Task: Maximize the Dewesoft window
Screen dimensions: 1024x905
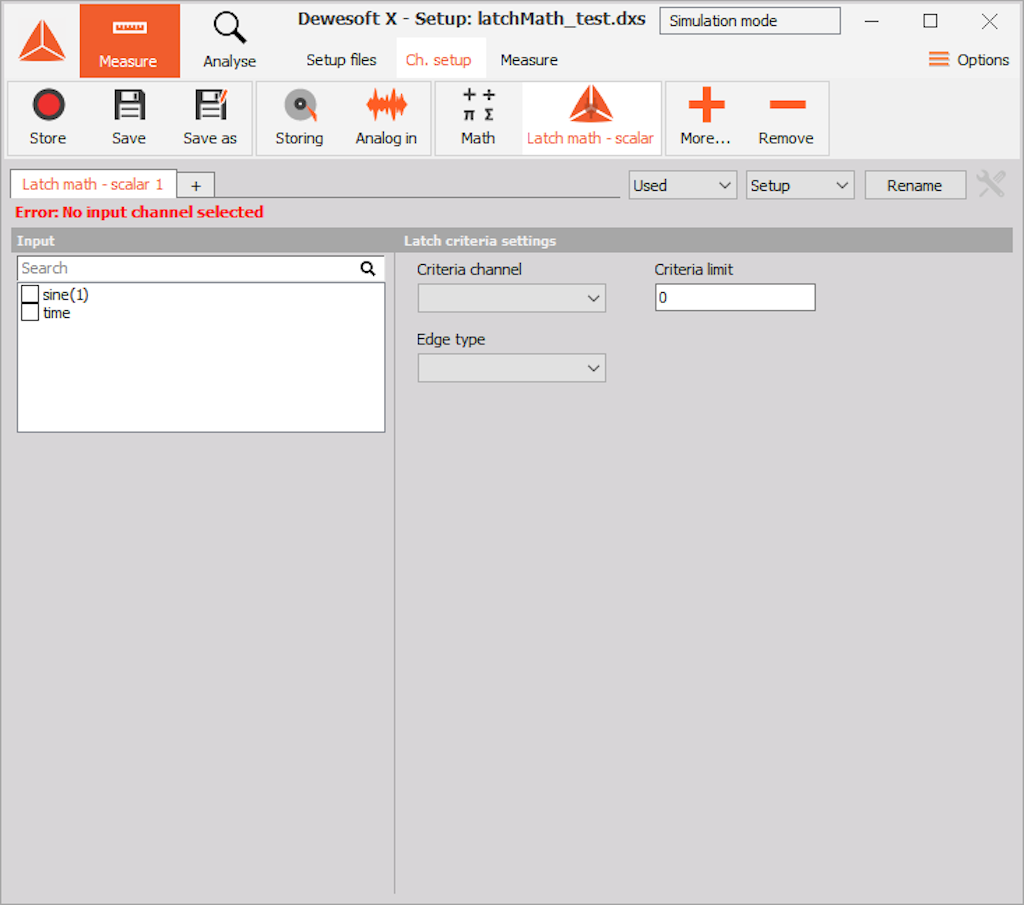Action: [x=931, y=22]
